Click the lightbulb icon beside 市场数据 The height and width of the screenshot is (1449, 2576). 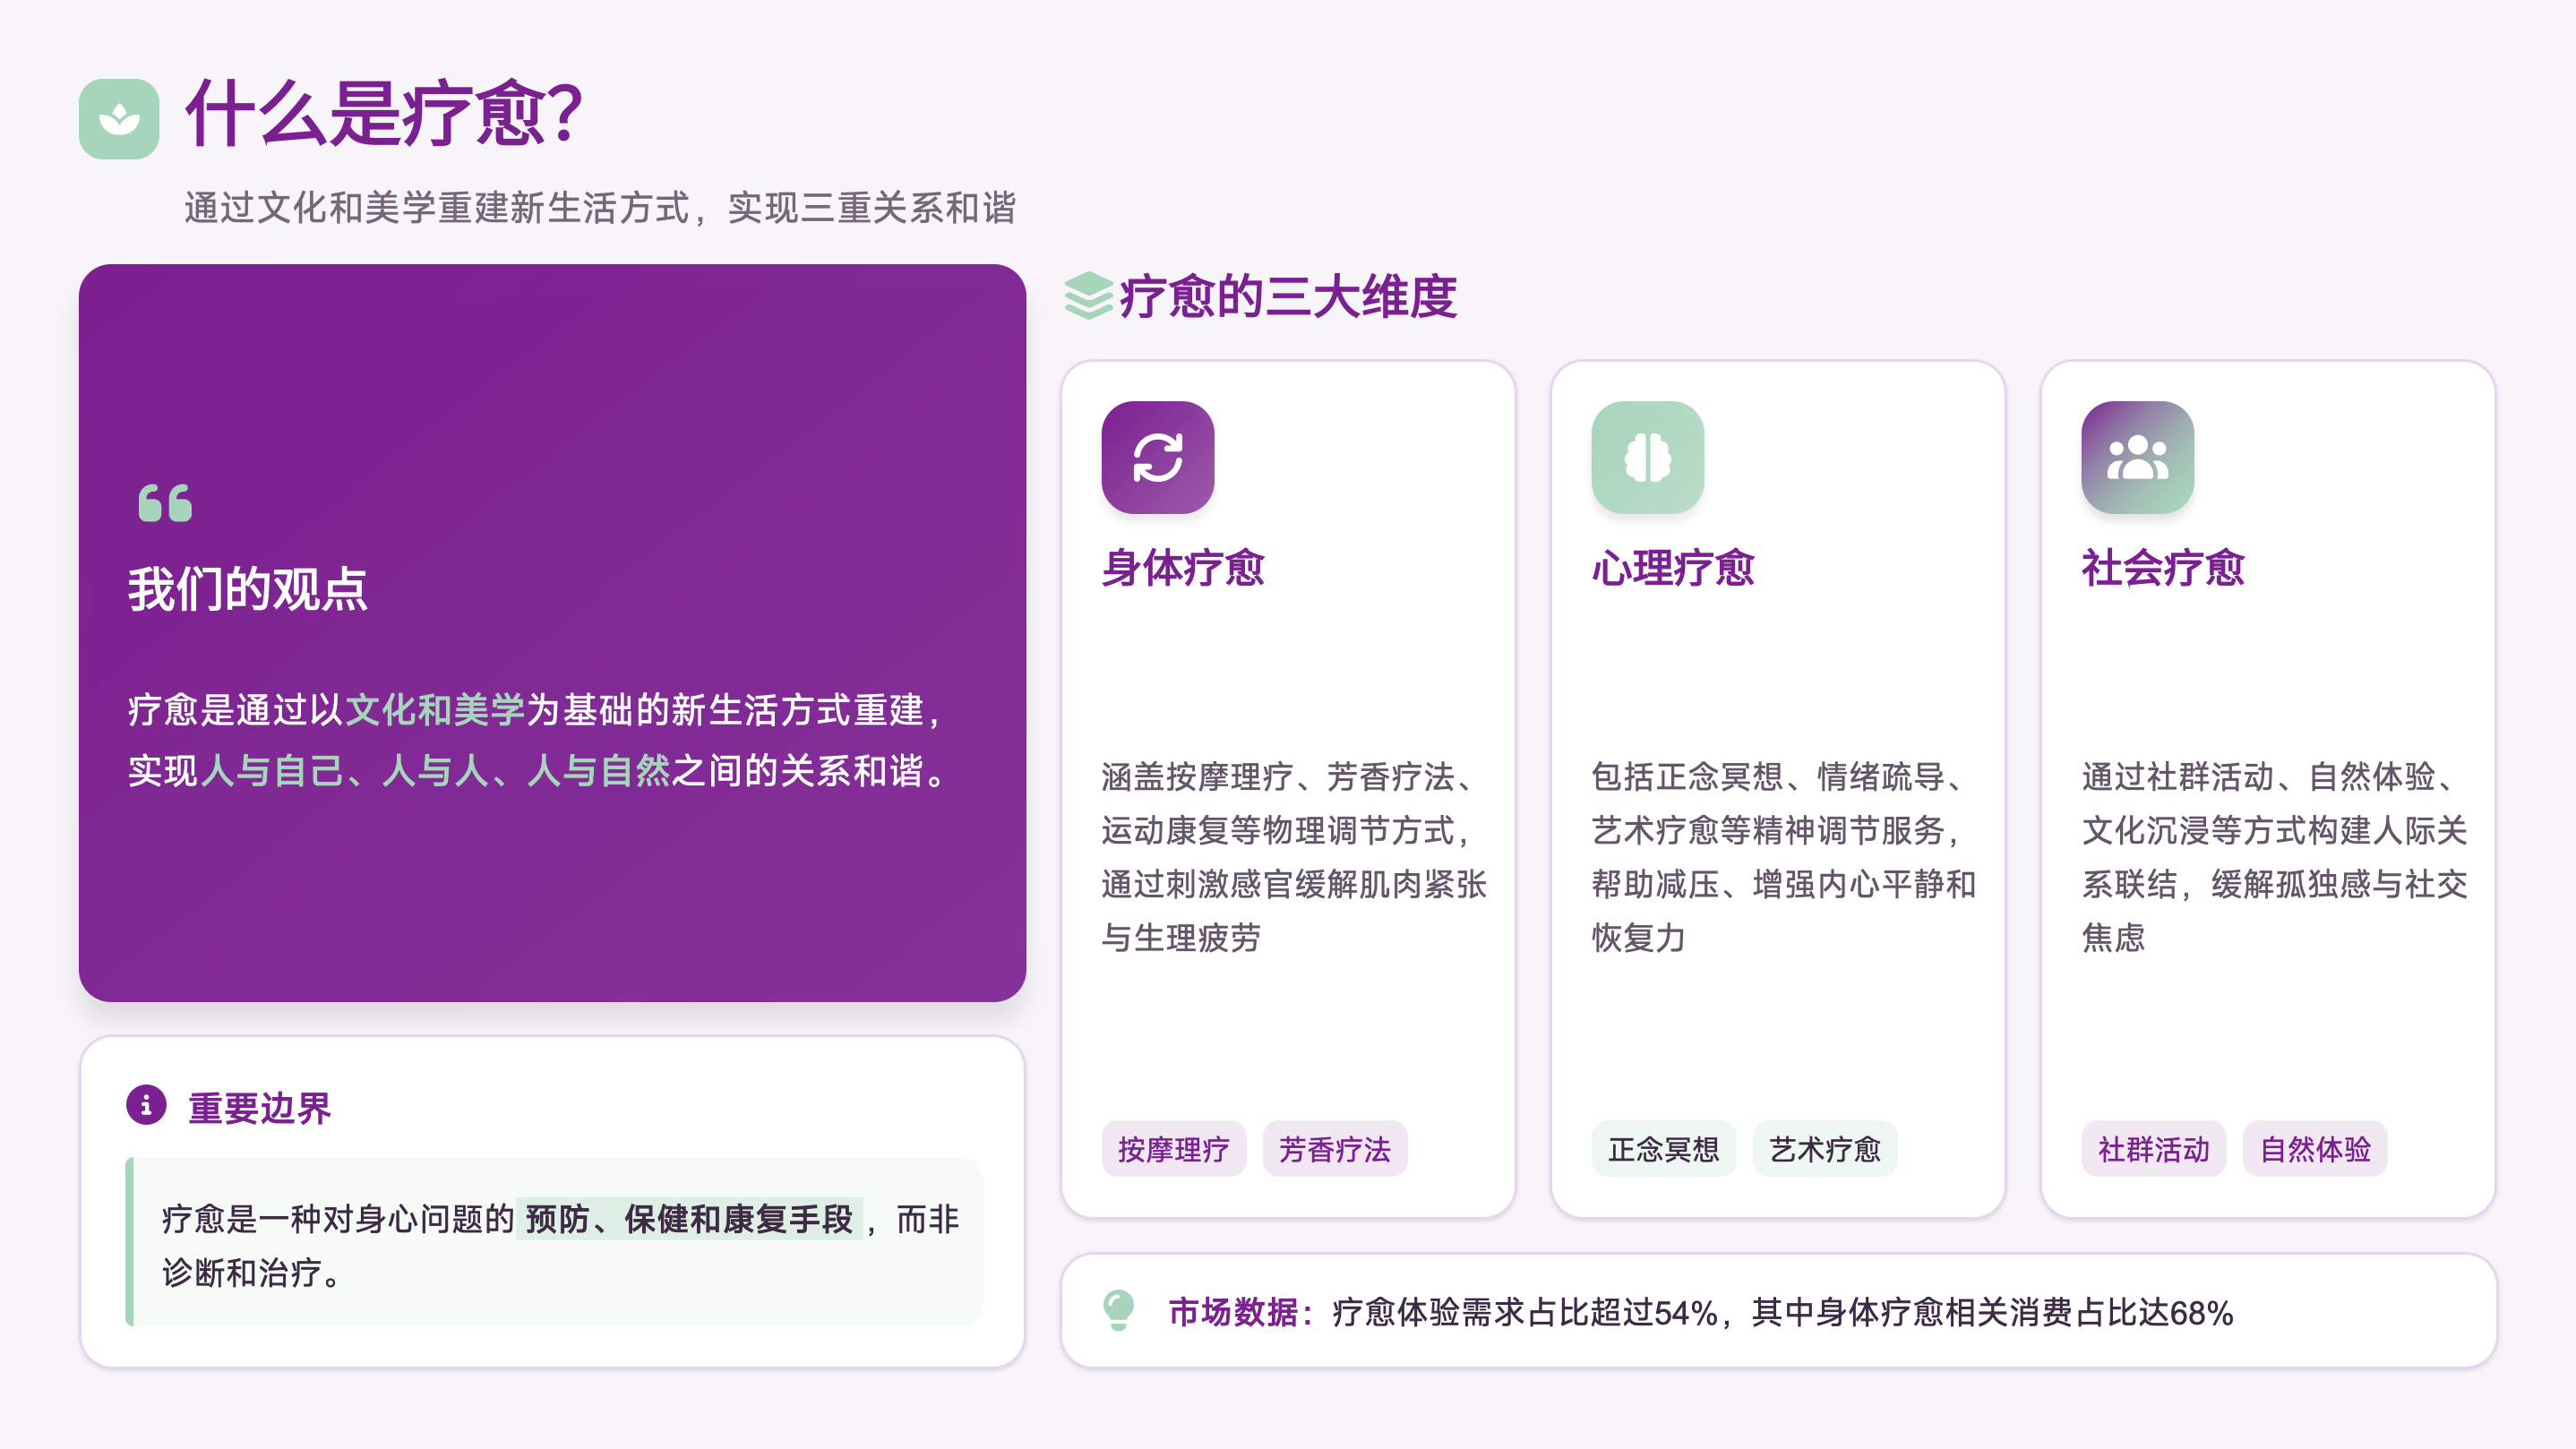pyautogui.click(x=1118, y=1311)
